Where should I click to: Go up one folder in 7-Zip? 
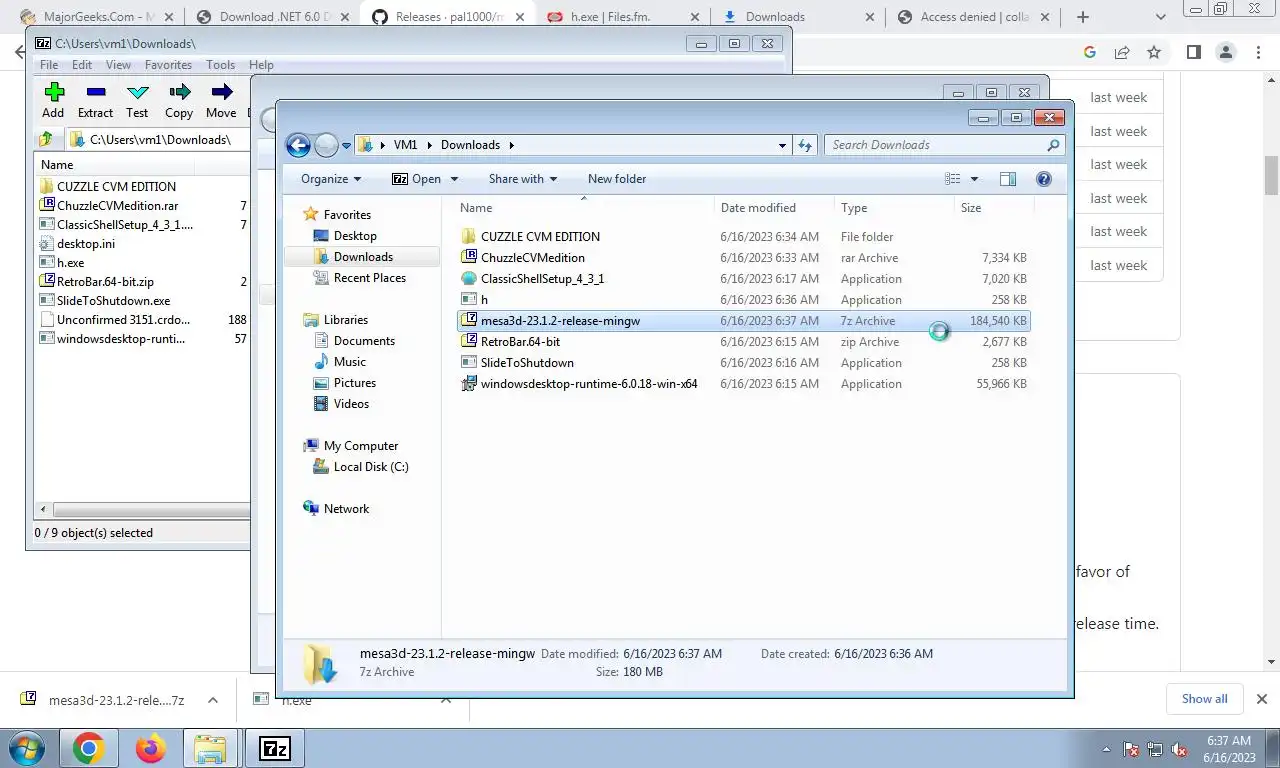coord(46,140)
